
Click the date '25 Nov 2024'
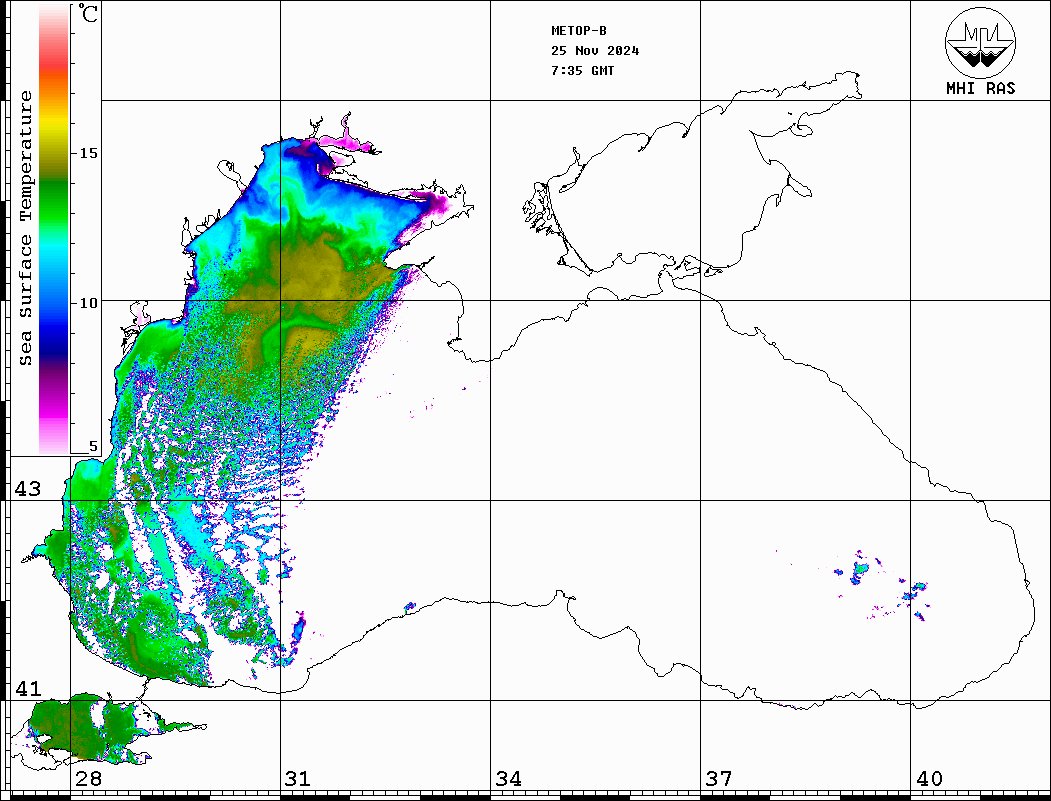pos(595,51)
